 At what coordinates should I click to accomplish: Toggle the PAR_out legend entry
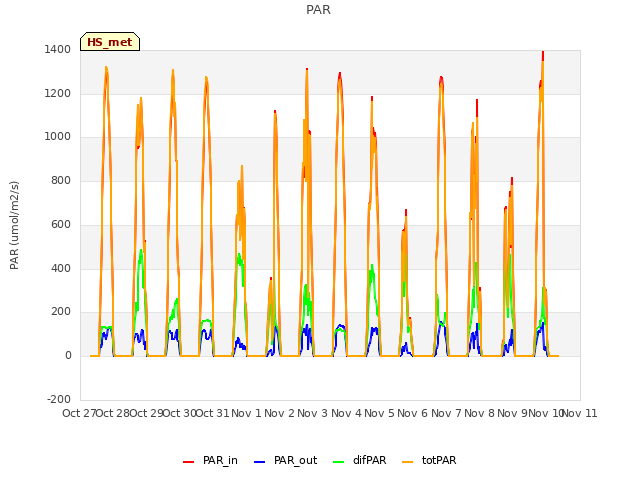click(x=285, y=461)
